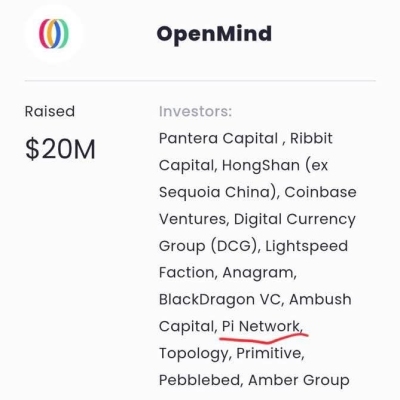Open Amber Group investor link
The image size is (400, 400).
point(299,380)
